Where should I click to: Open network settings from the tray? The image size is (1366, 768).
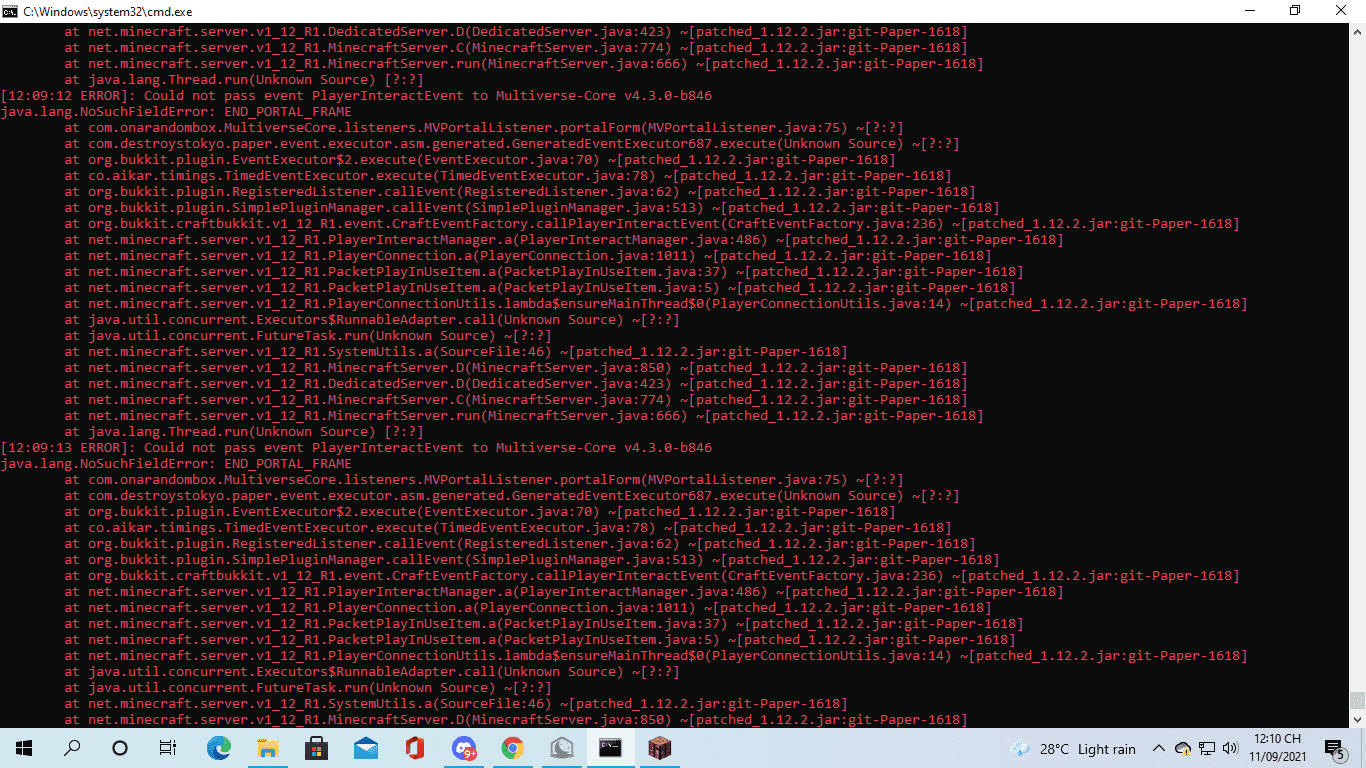pyautogui.click(x=1207, y=748)
